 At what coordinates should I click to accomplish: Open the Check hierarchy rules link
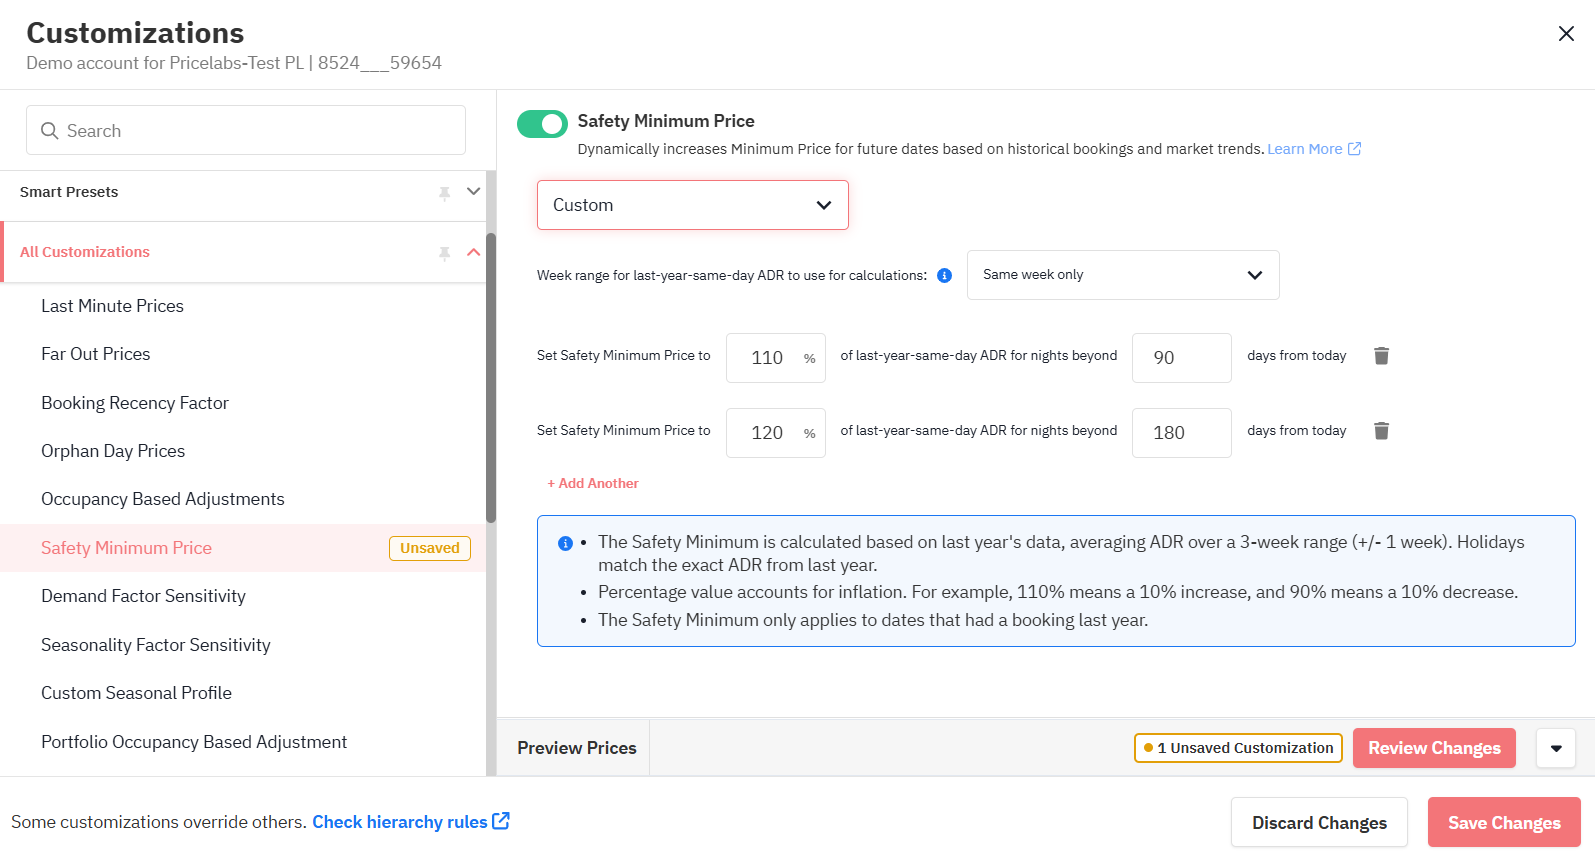point(400,822)
